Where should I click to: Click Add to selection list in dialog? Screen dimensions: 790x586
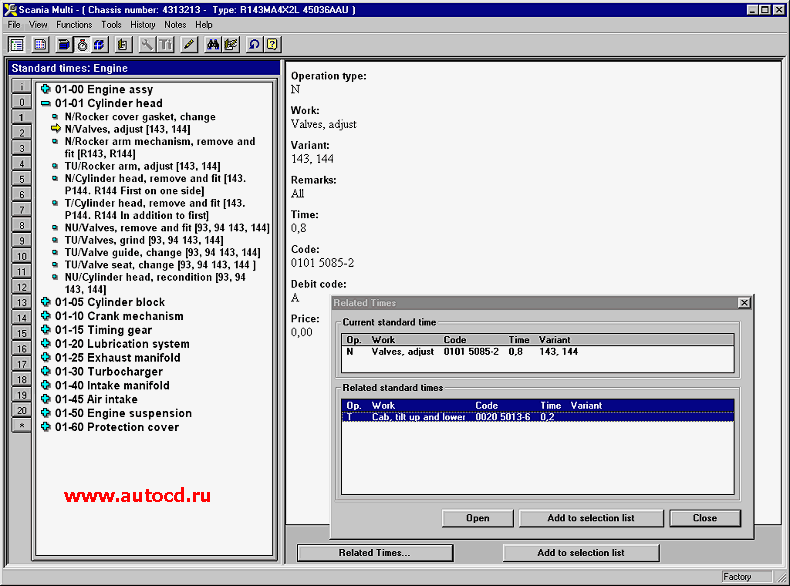tap(591, 518)
